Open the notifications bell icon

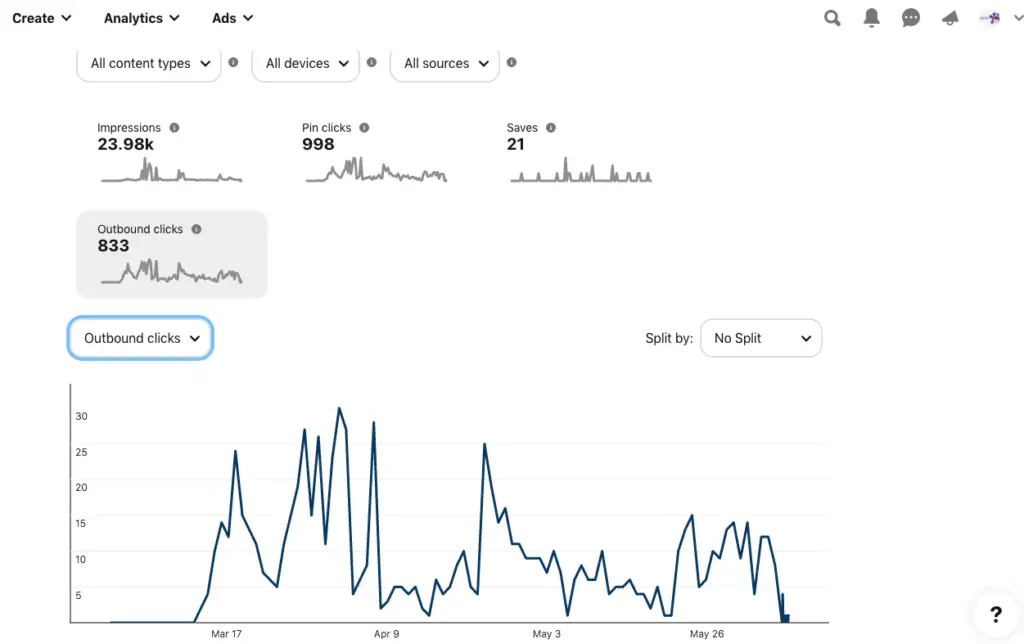[871, 18]
